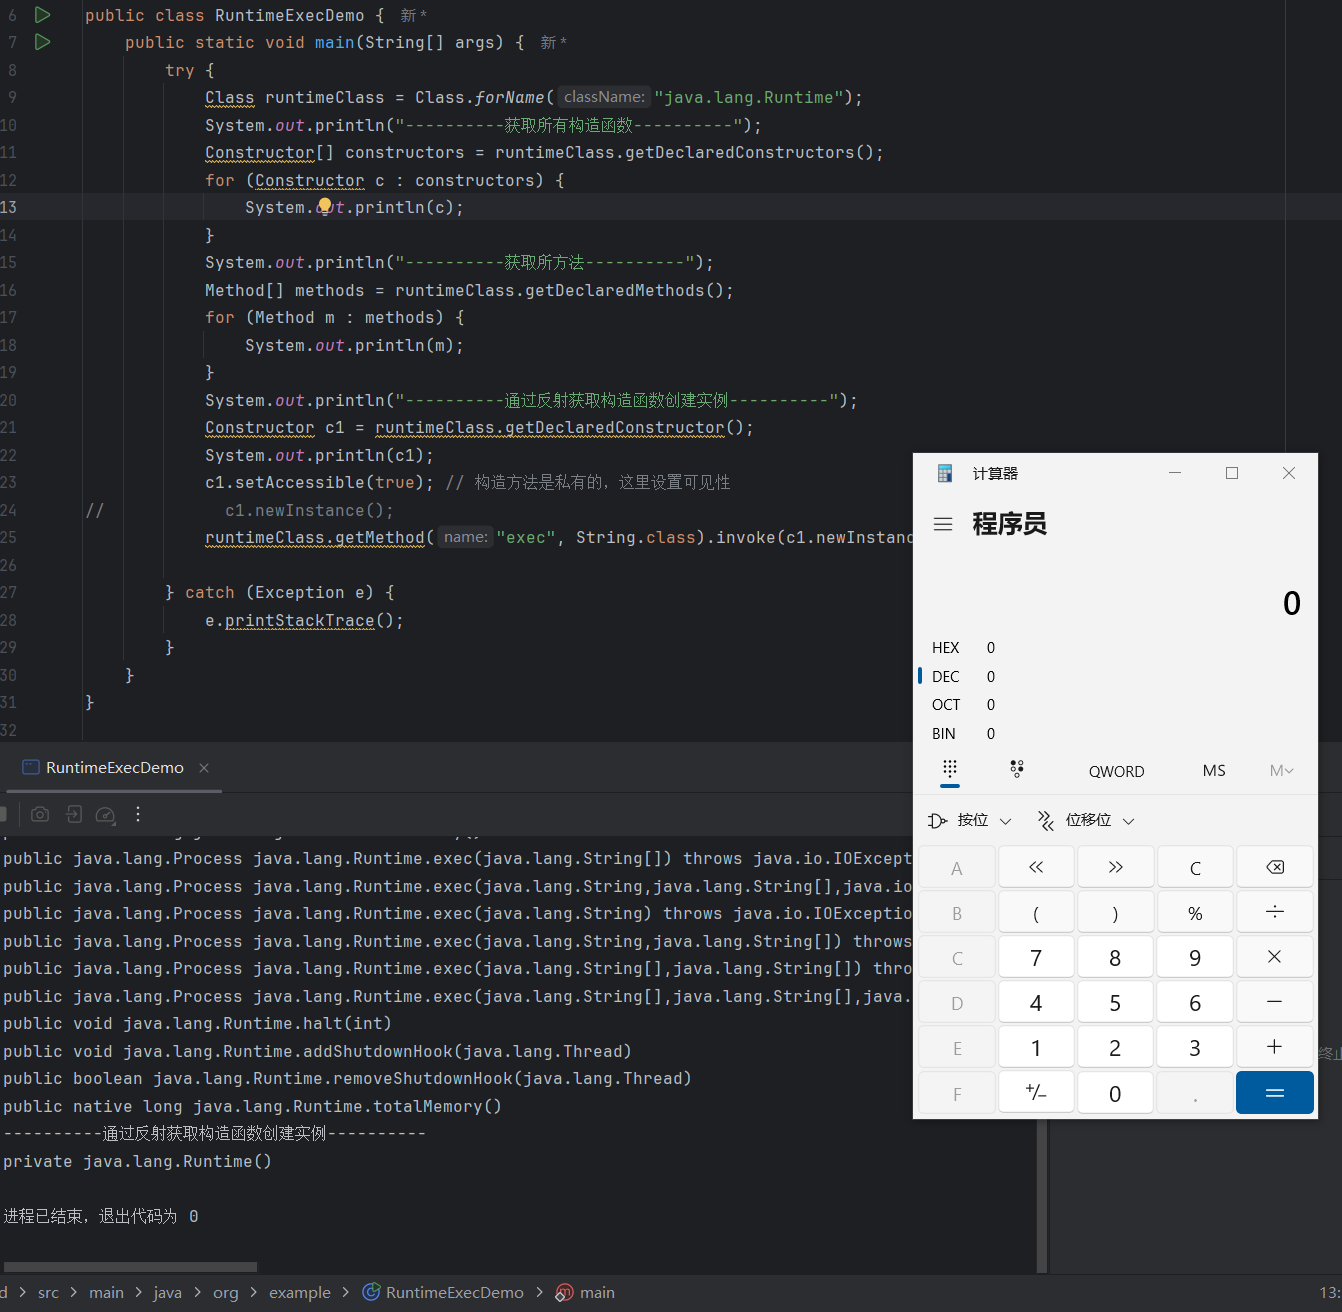This screenshot has height=1312, width=1342.
Task: Click the main method breadcrumb
Action: (x=585, y=1292)
